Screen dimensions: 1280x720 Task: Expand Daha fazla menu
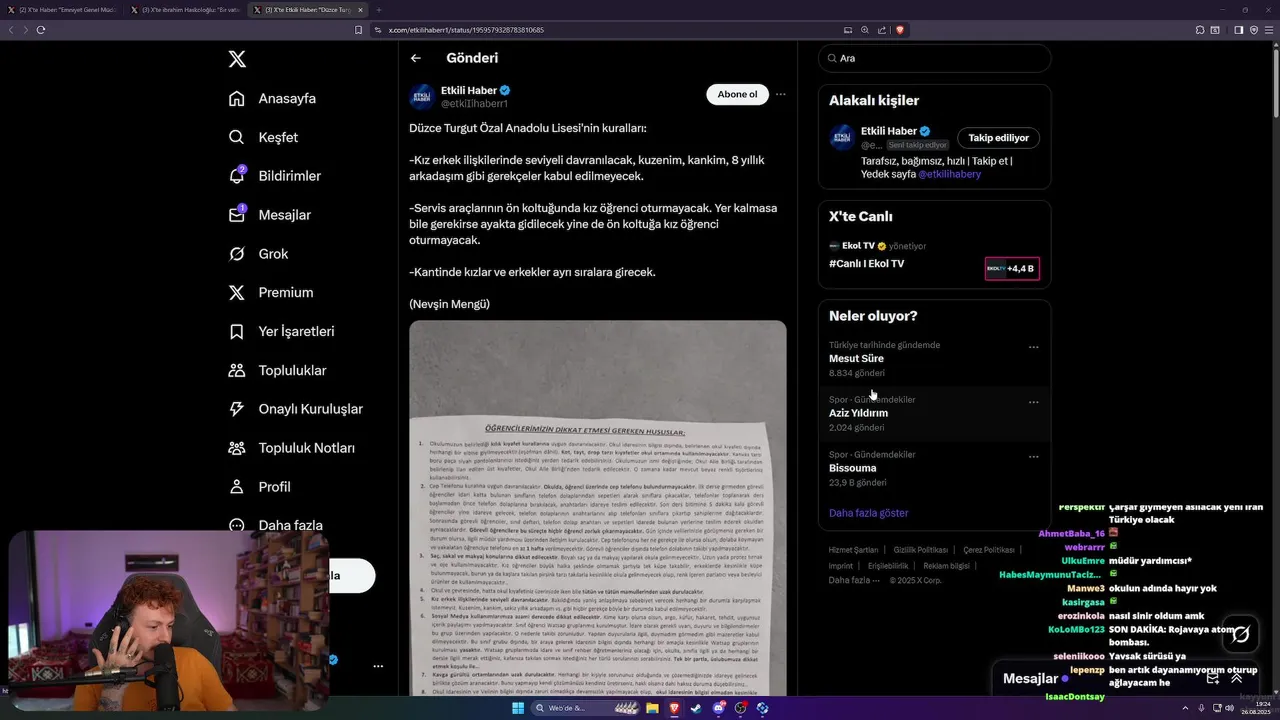pyautogui.click(x=276, y=525)
